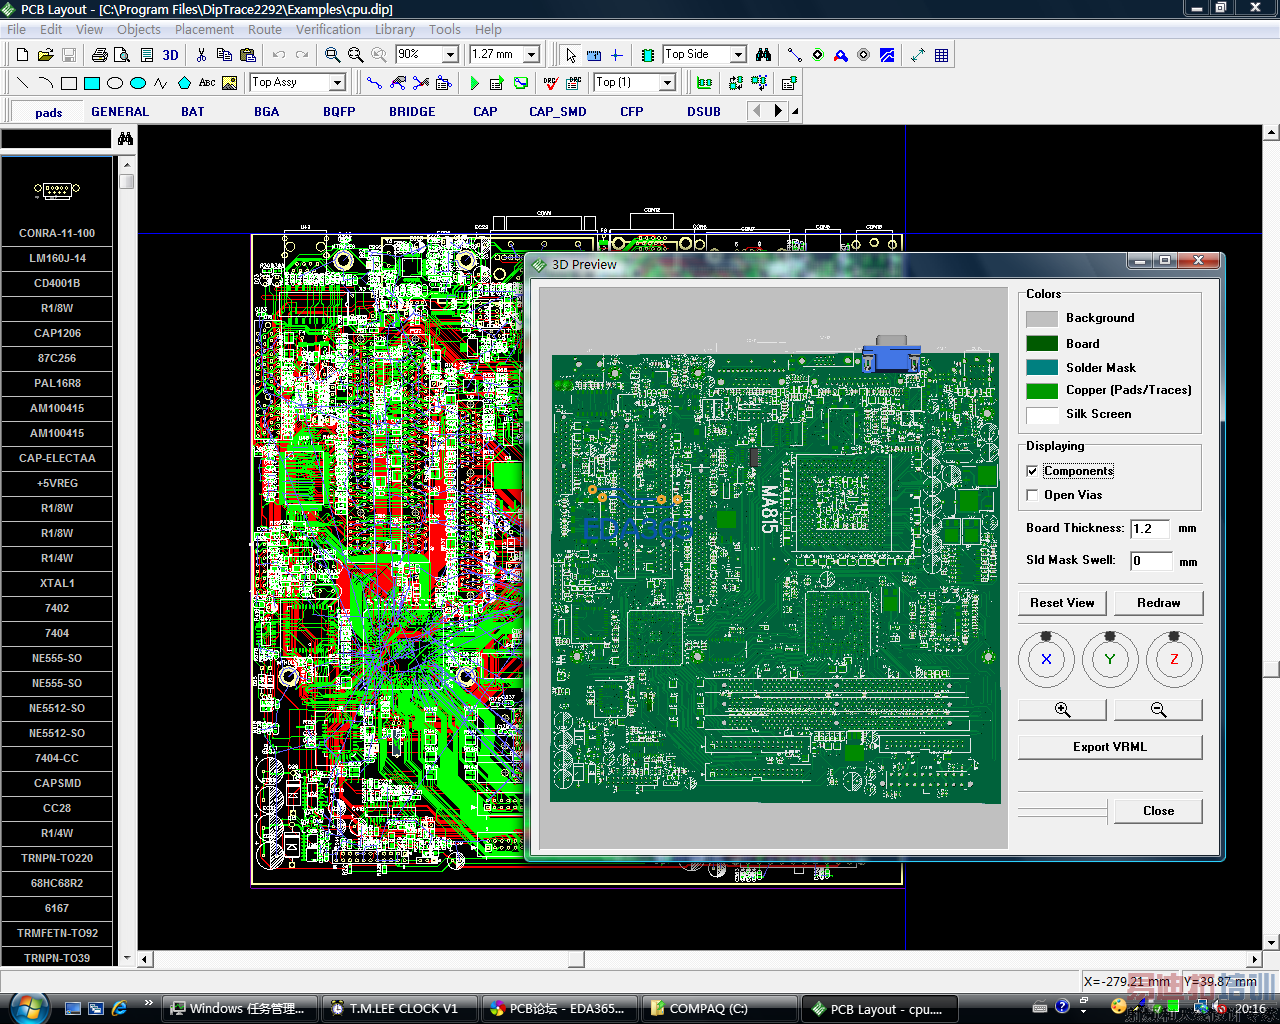Viewport: 1280px width, 1024px height.
Task: Click the Print icon in toolbar
Action: [x=100, y=55]
